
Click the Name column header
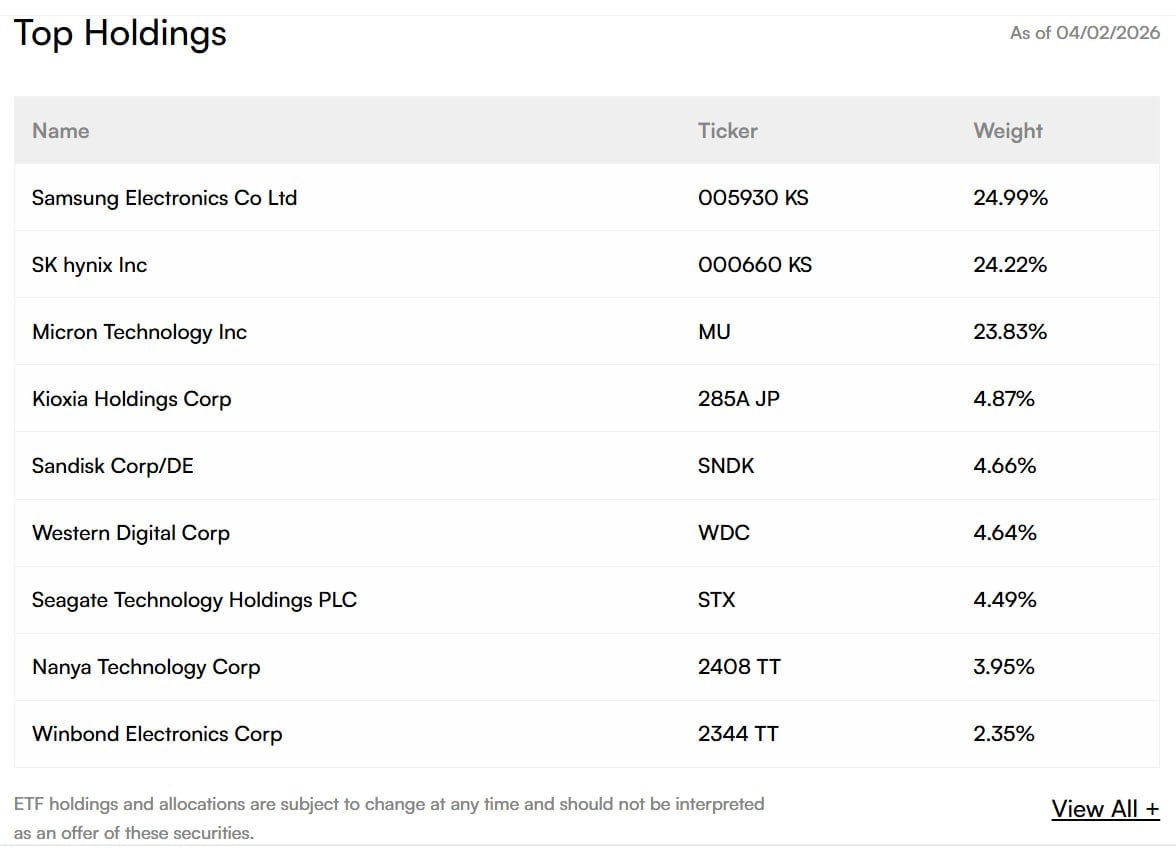(60, 131)
